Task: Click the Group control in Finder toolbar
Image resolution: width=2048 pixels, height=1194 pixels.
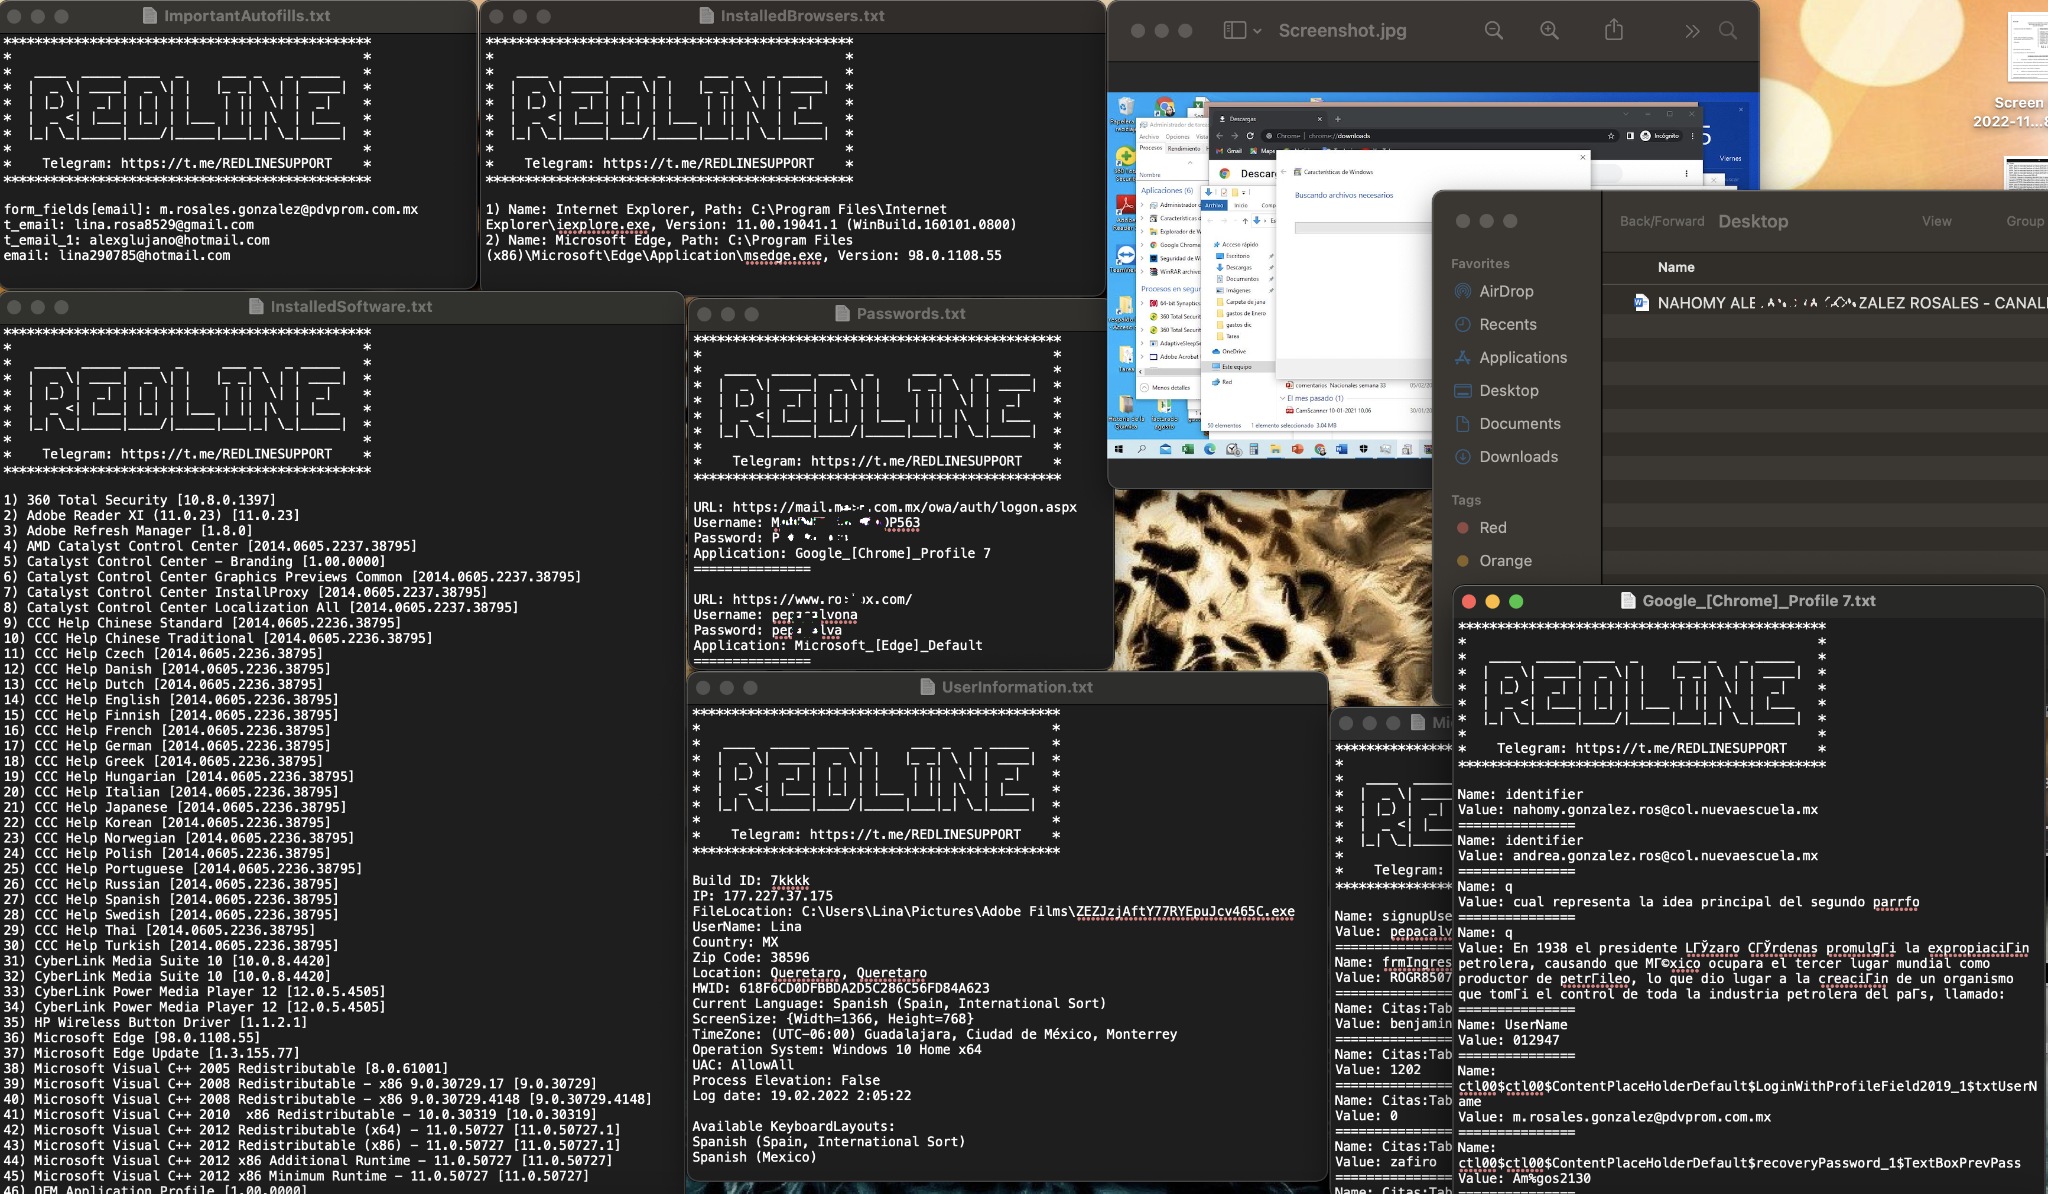Action: (2025, 221)
